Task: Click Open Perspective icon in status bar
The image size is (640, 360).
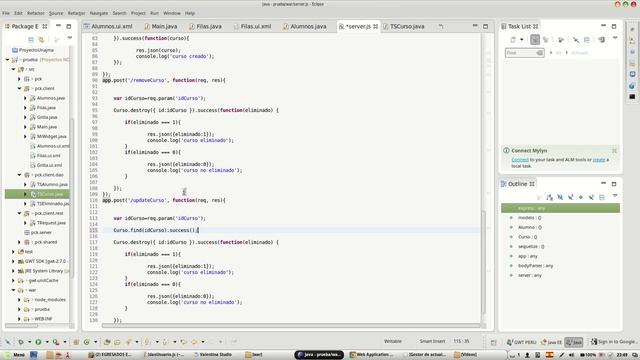Action: click(493, 342)
